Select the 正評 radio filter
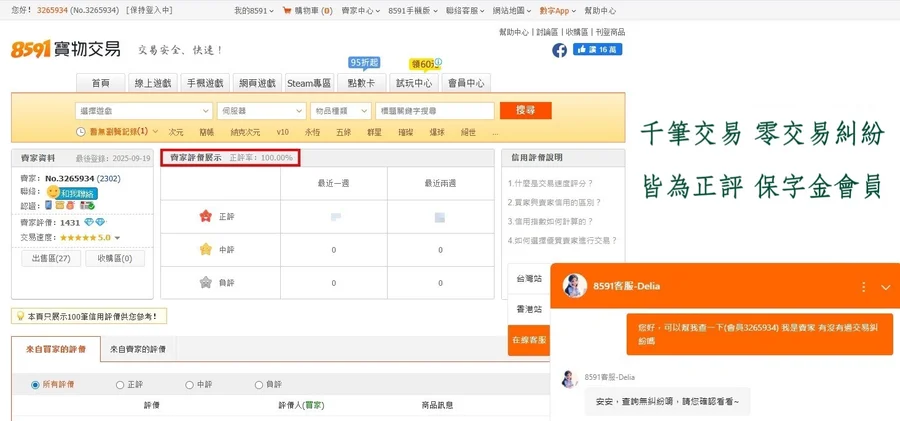Viewport: 900px width, 421px height. pos(120,385)
